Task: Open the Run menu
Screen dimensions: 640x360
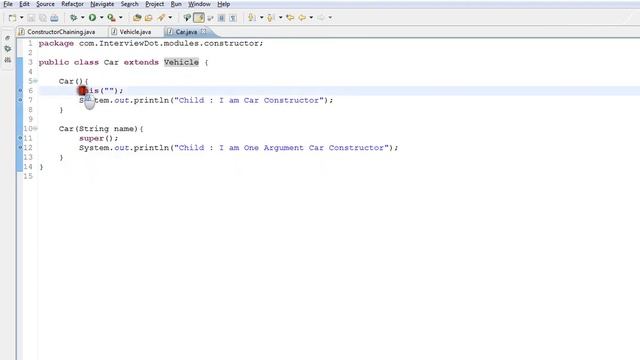Action: pyautogui.click(x=176, y=4)
